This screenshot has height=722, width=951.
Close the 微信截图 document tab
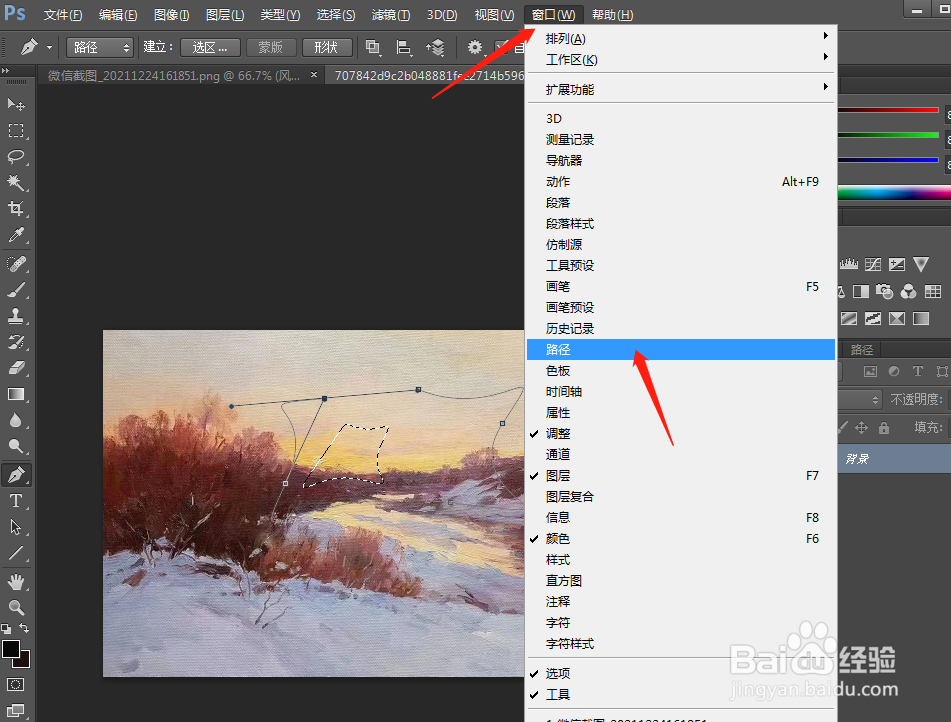pos(314,75)
